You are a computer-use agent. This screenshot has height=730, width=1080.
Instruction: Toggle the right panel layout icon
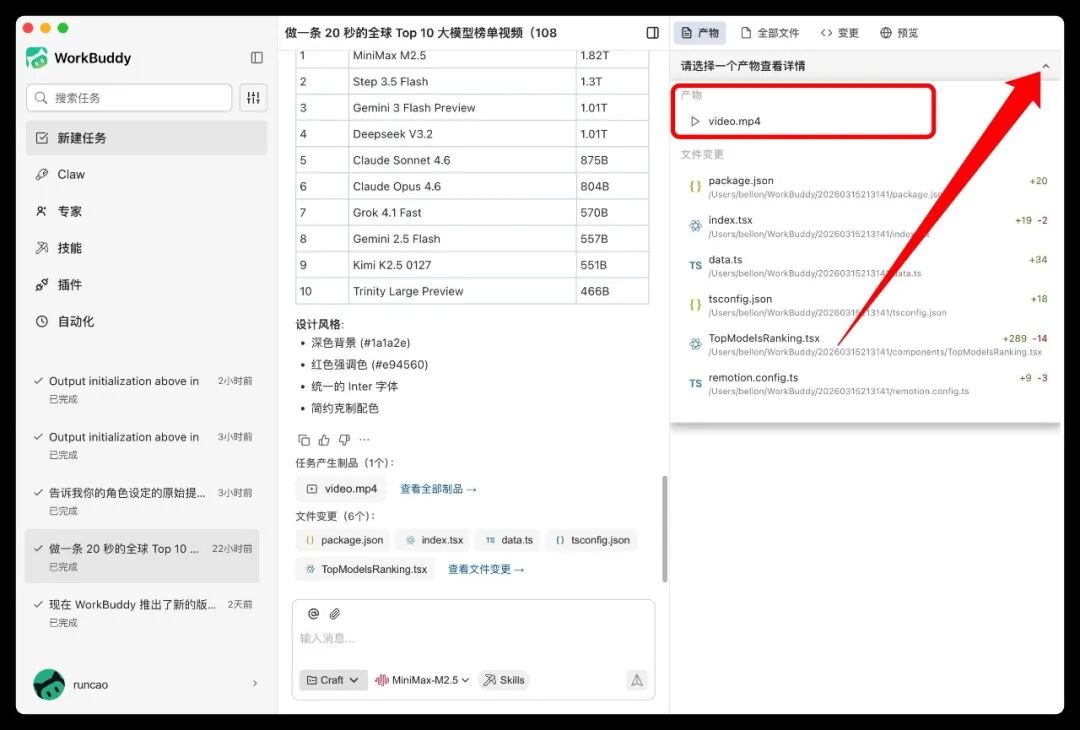(x=652, y=33)
